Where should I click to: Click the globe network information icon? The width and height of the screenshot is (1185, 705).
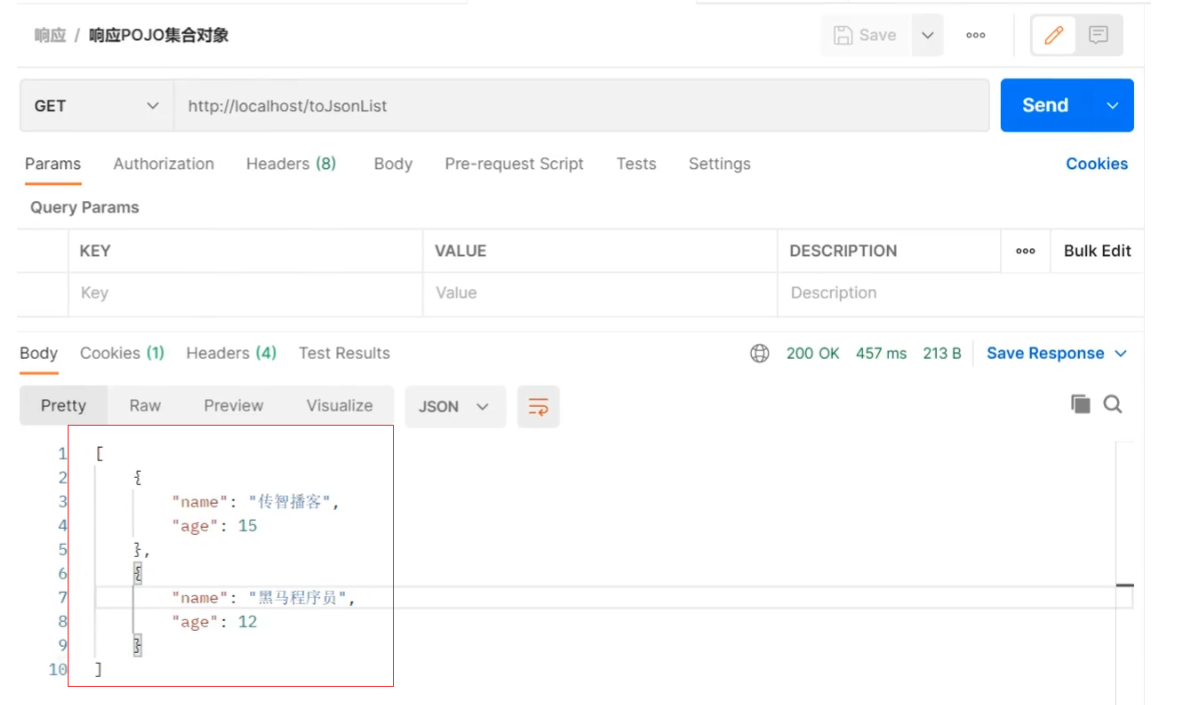(760, 354)
